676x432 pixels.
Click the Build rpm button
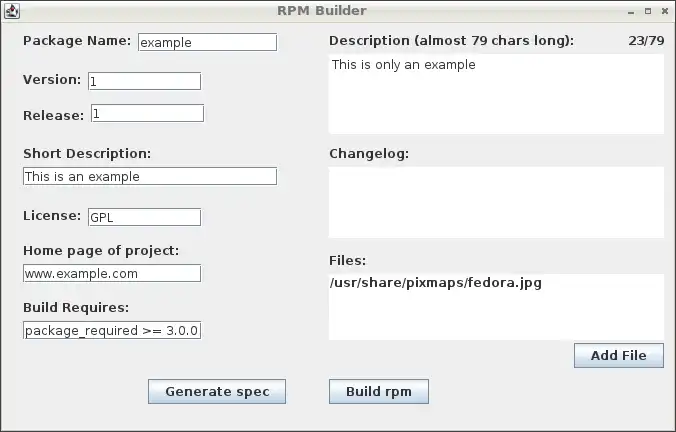click(x=379, y=391)
